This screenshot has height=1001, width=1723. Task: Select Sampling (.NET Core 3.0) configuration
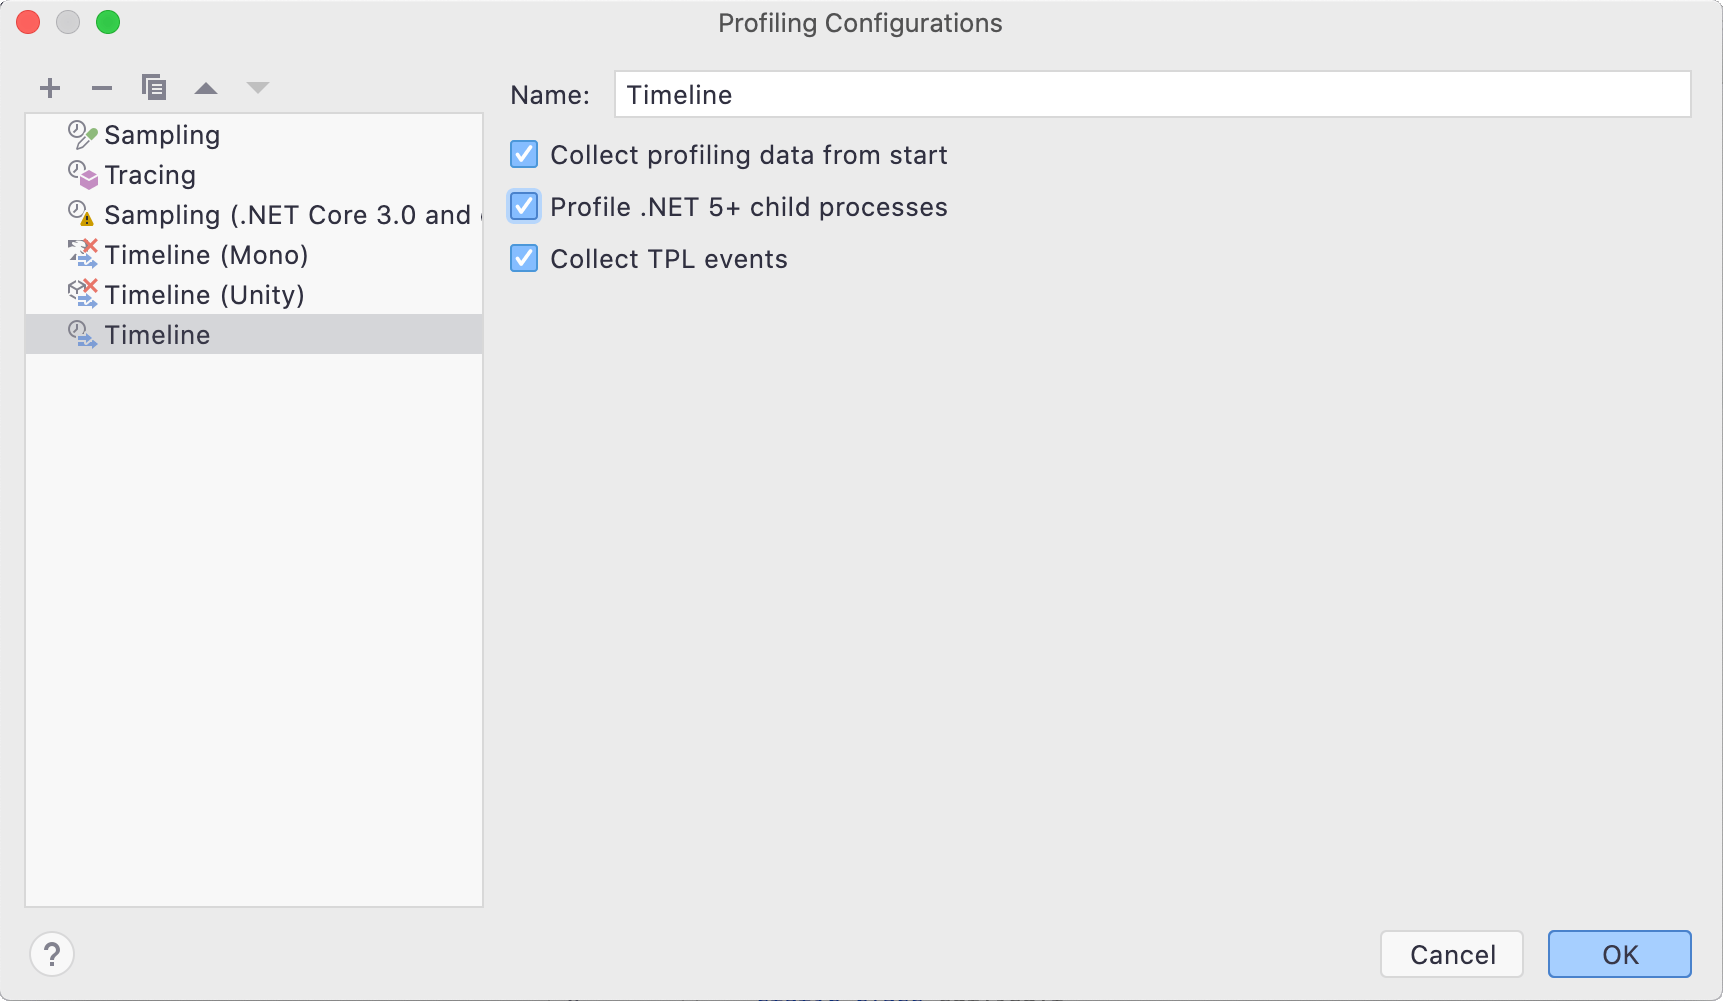(287, 215)
